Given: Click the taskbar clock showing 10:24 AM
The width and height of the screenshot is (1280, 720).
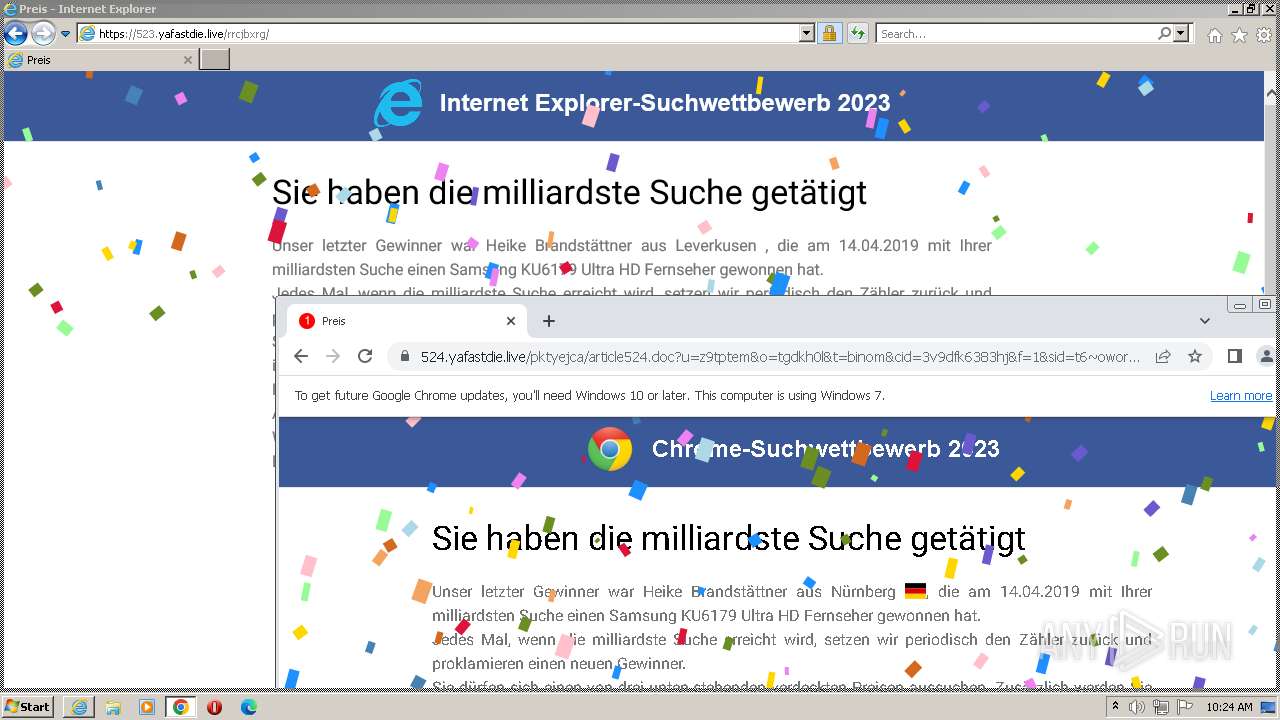Looking at the screenshot, I should click(x=1229, y=707).
